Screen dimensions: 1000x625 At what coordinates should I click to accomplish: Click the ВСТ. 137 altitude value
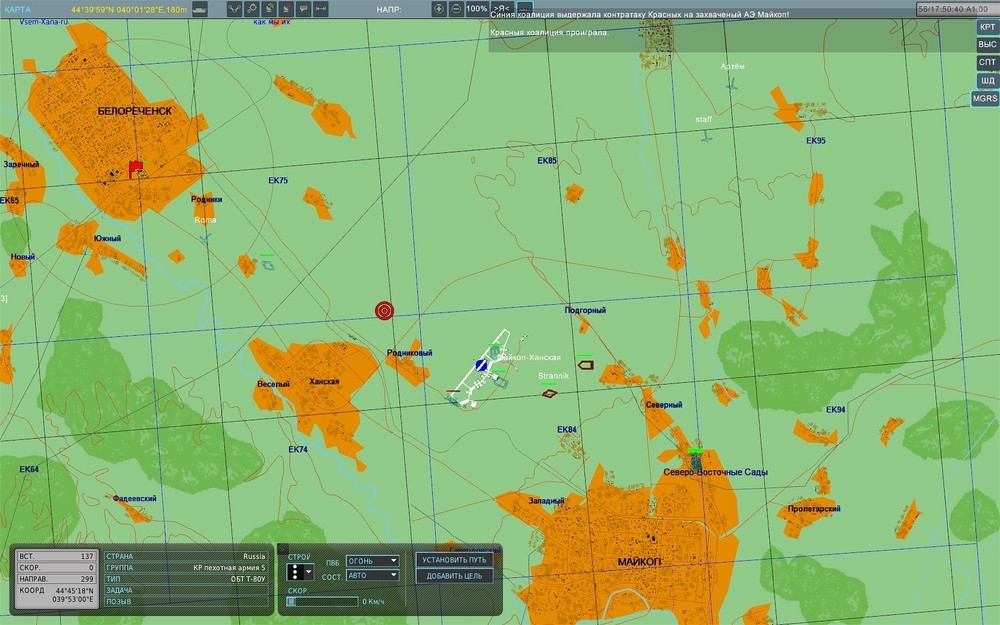(57, 556)
